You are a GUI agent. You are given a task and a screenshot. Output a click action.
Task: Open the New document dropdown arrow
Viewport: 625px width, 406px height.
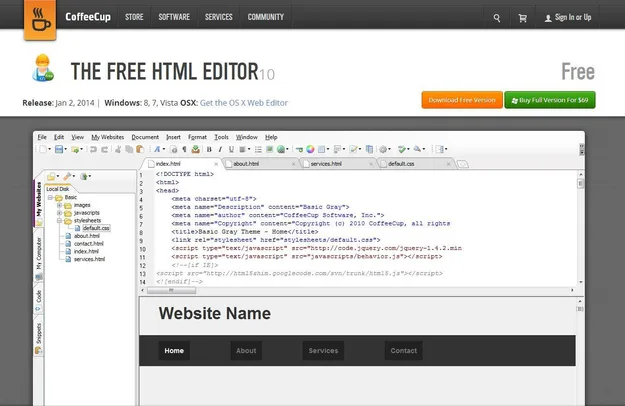tap(49, 149)
